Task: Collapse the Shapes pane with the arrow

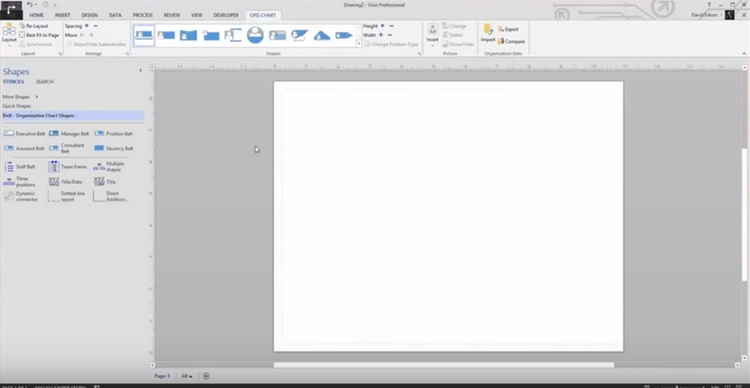Action: 140,71
